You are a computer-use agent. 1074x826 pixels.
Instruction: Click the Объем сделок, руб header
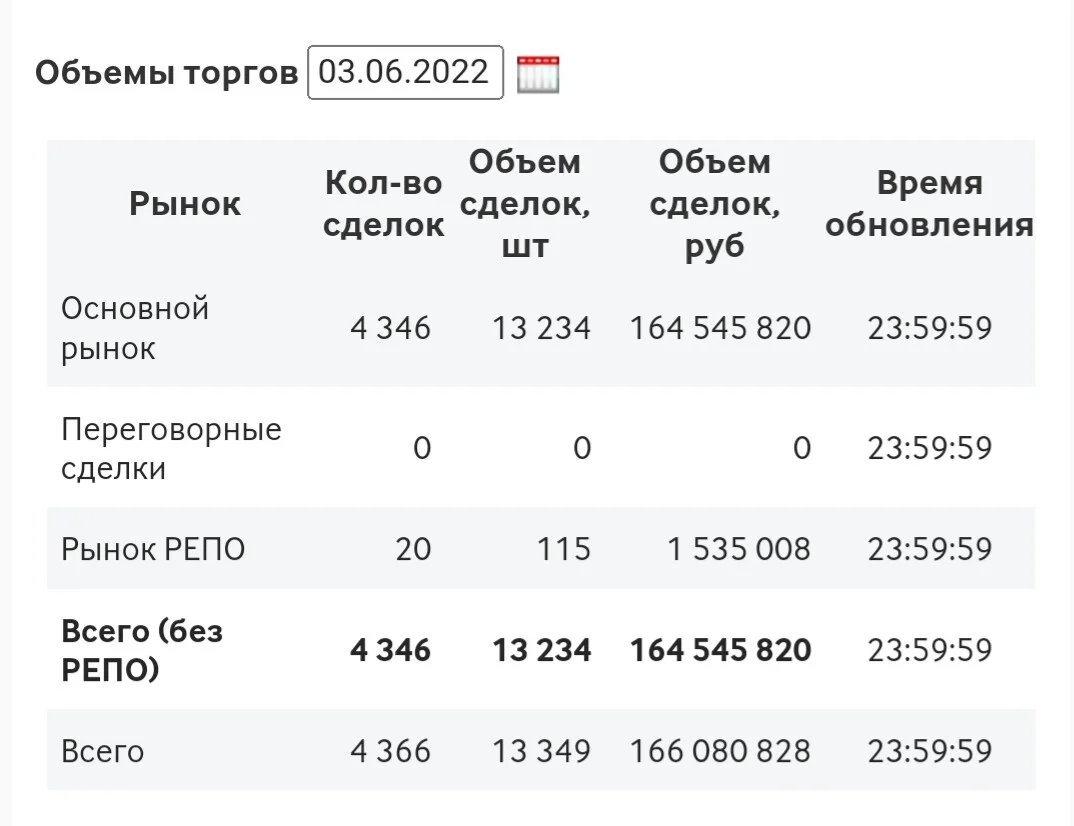714,203
